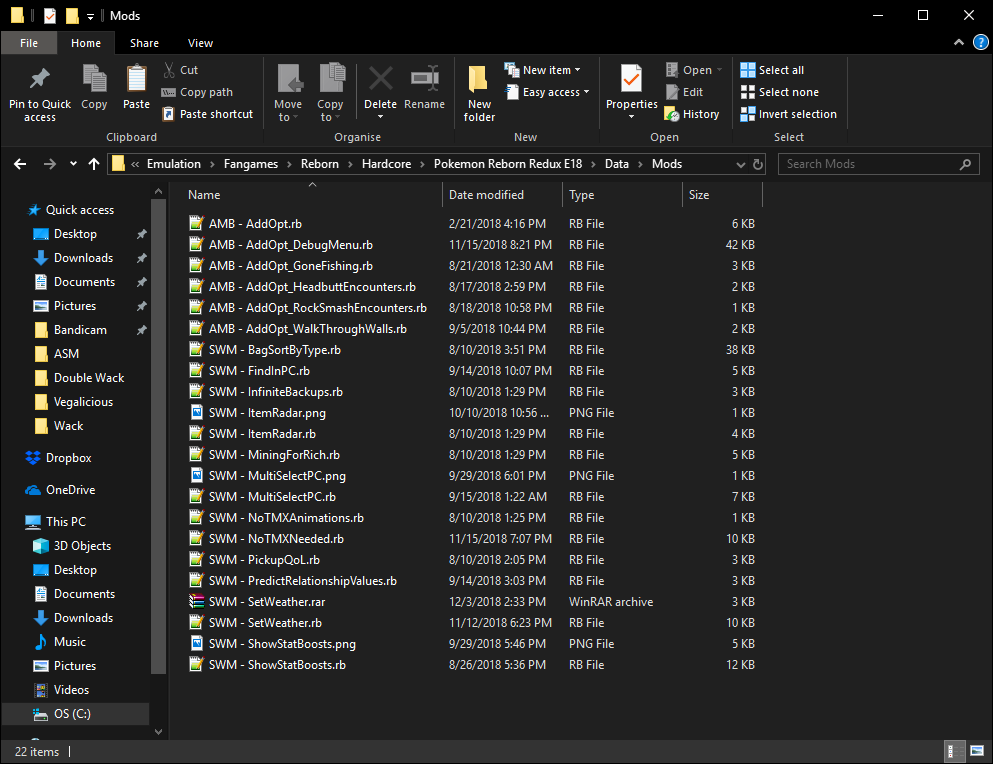Screen dimensions: 993x764
Task: Go forward with the right arrow
Action: pos(49,164)
